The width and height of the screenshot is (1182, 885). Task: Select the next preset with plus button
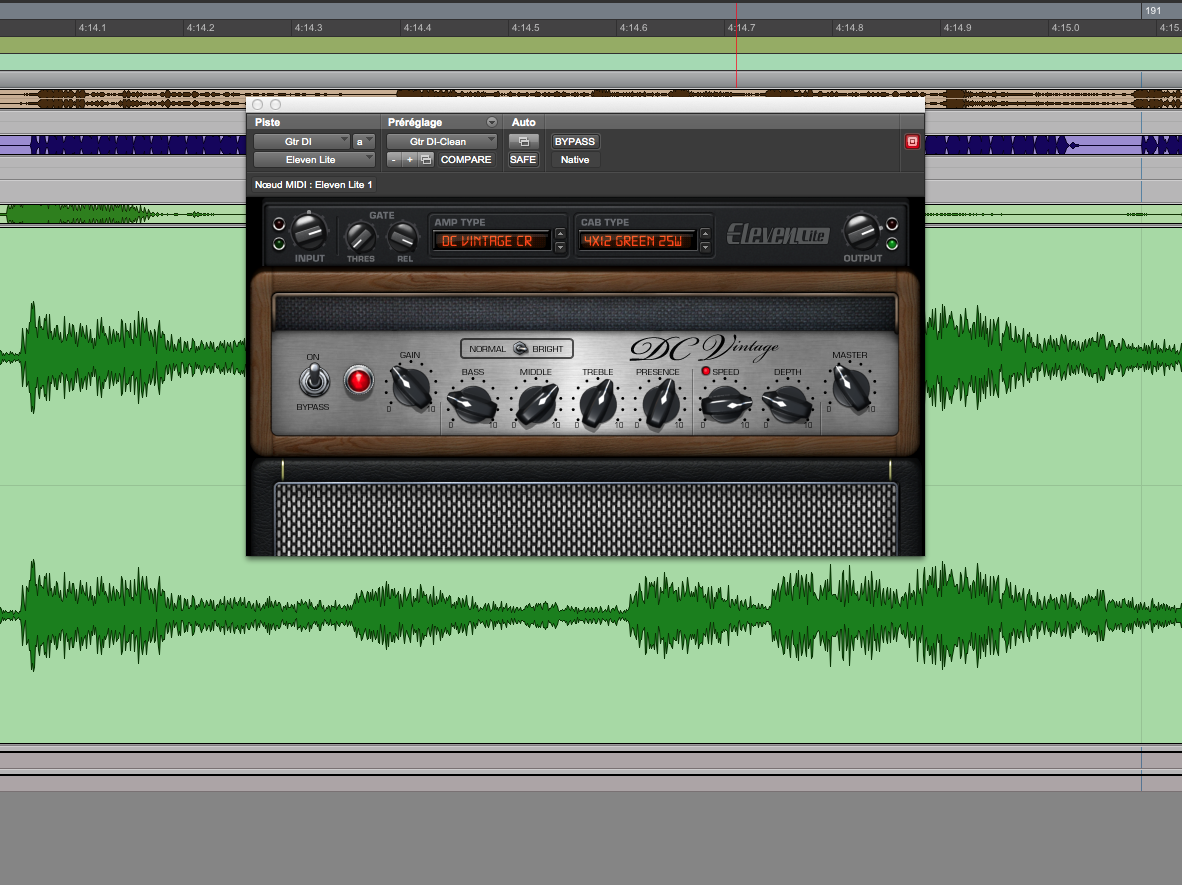409,160
